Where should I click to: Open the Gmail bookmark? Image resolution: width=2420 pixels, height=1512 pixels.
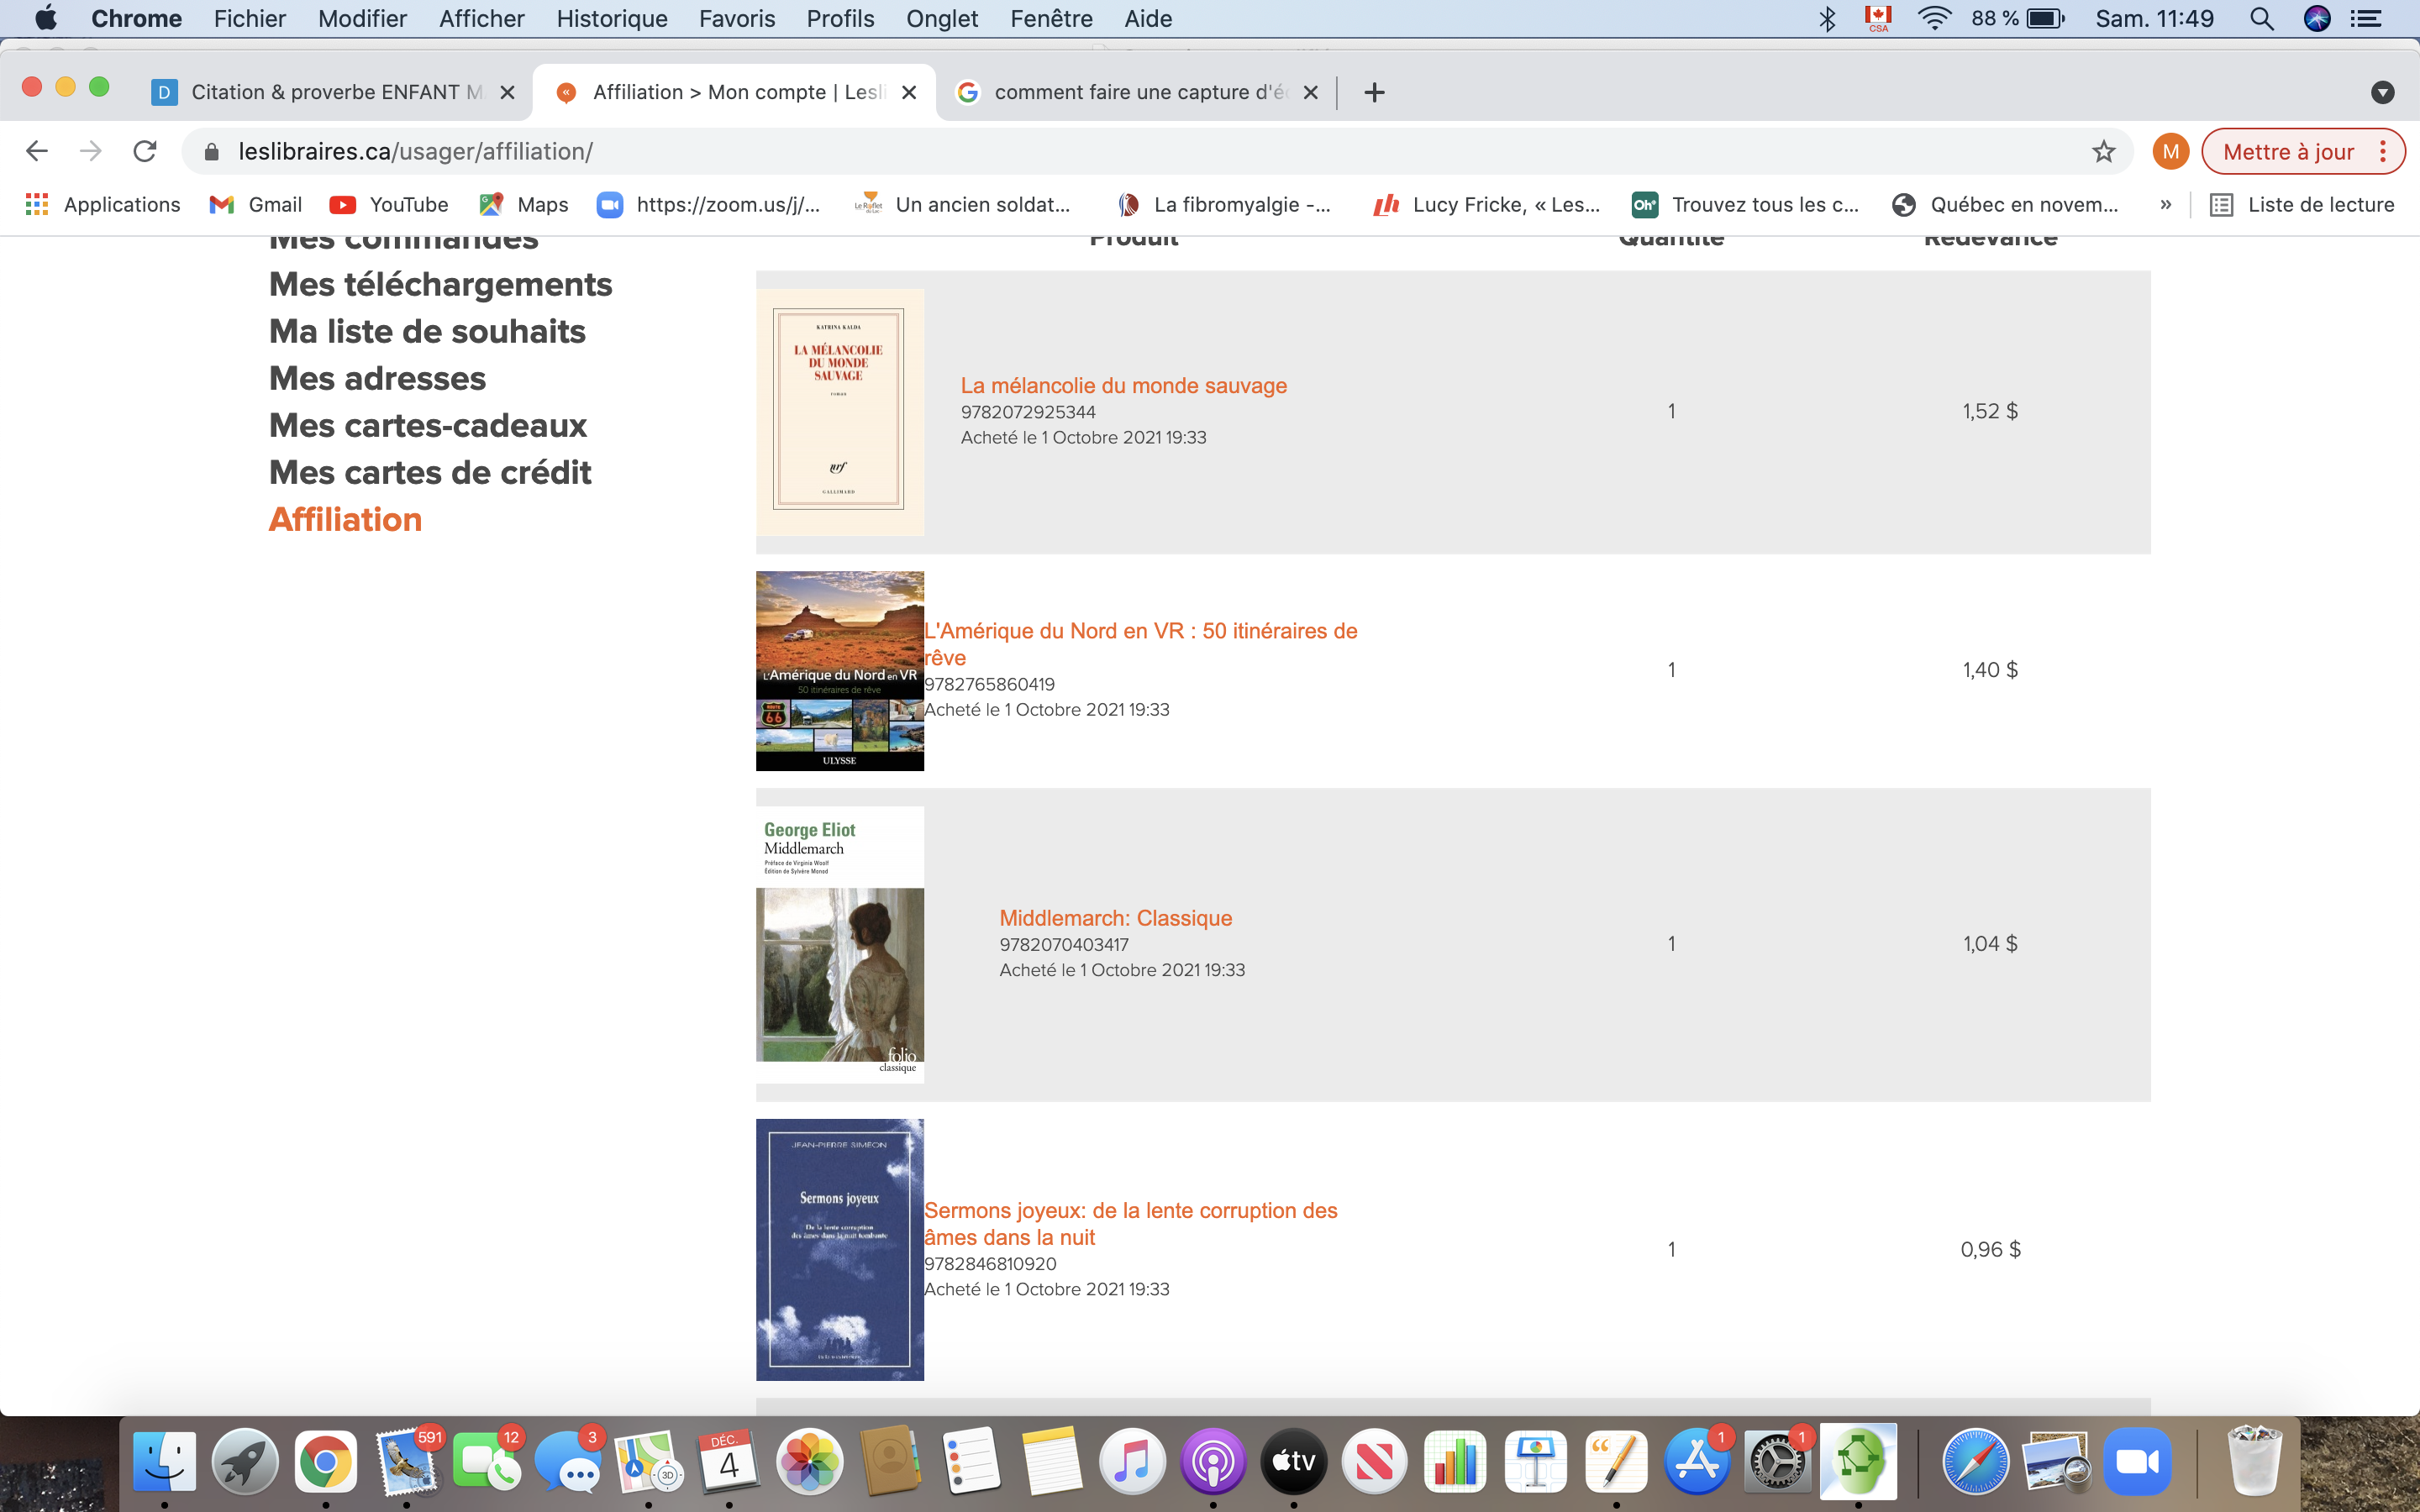(256, 204)
